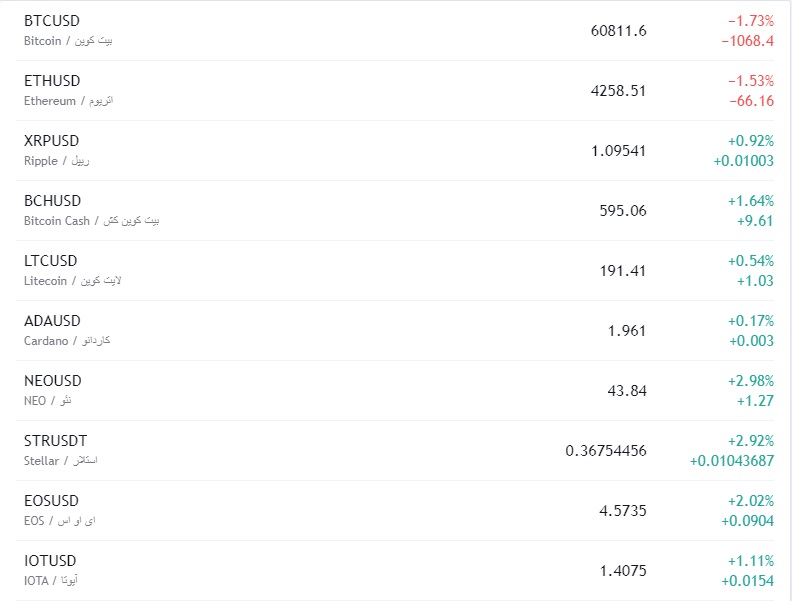Open the ADAUSD Cardano listing
The height and width of the screenshot is (601, 792).
pyautogui.click(x=52, y=321)
